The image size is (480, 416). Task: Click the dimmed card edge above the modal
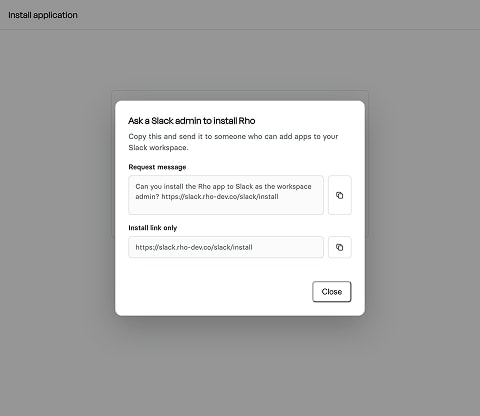point(240,95)
